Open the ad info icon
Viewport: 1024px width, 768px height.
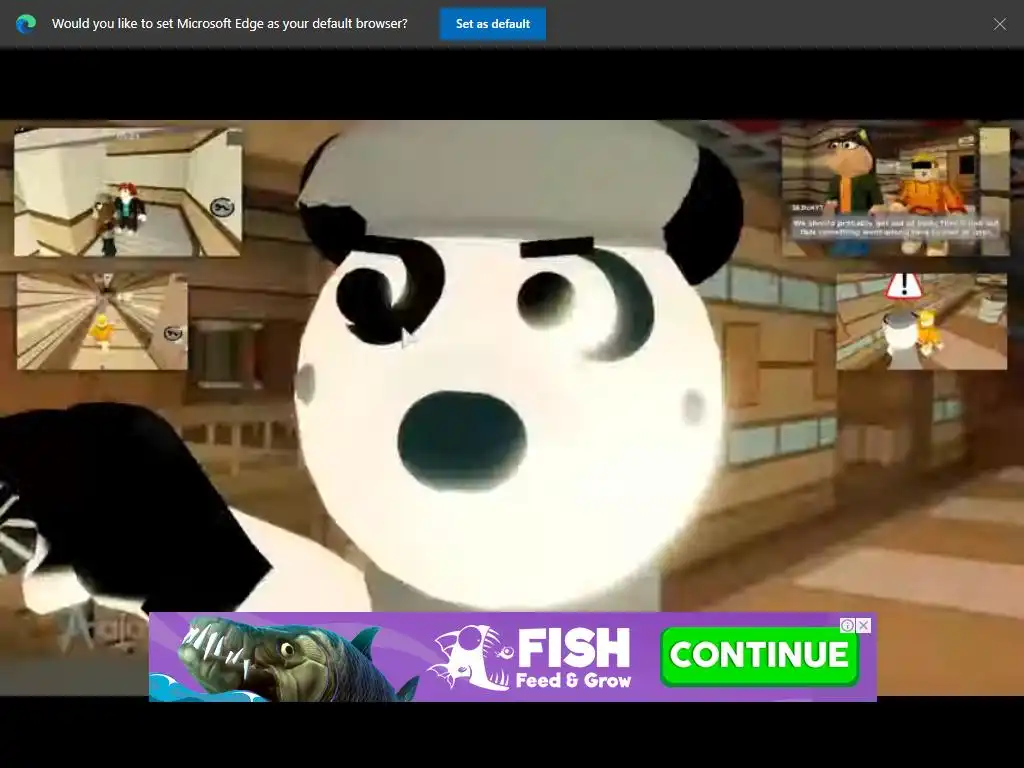(848, 626)
